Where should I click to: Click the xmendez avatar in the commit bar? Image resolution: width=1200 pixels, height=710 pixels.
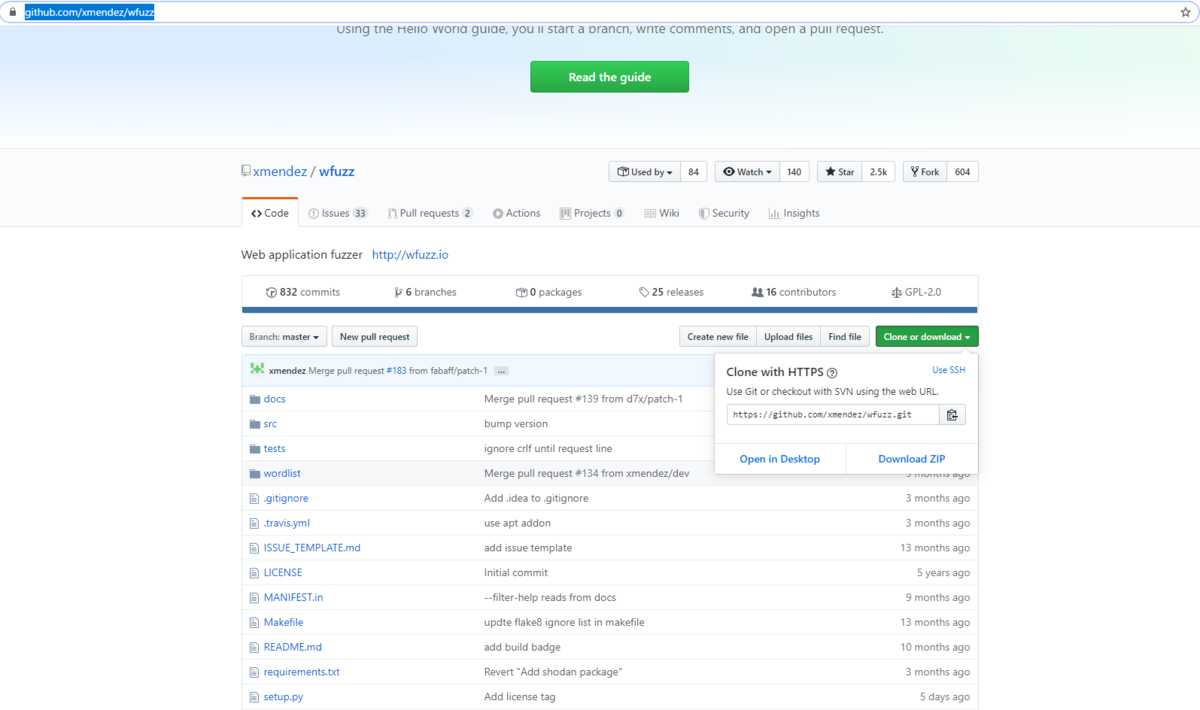pos(257,370)
